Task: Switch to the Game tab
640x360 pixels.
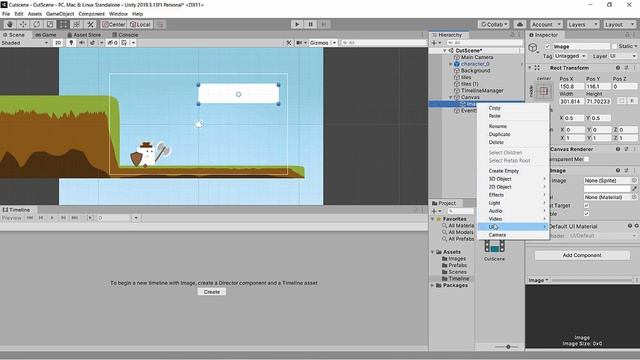Action: click(46, 35)
